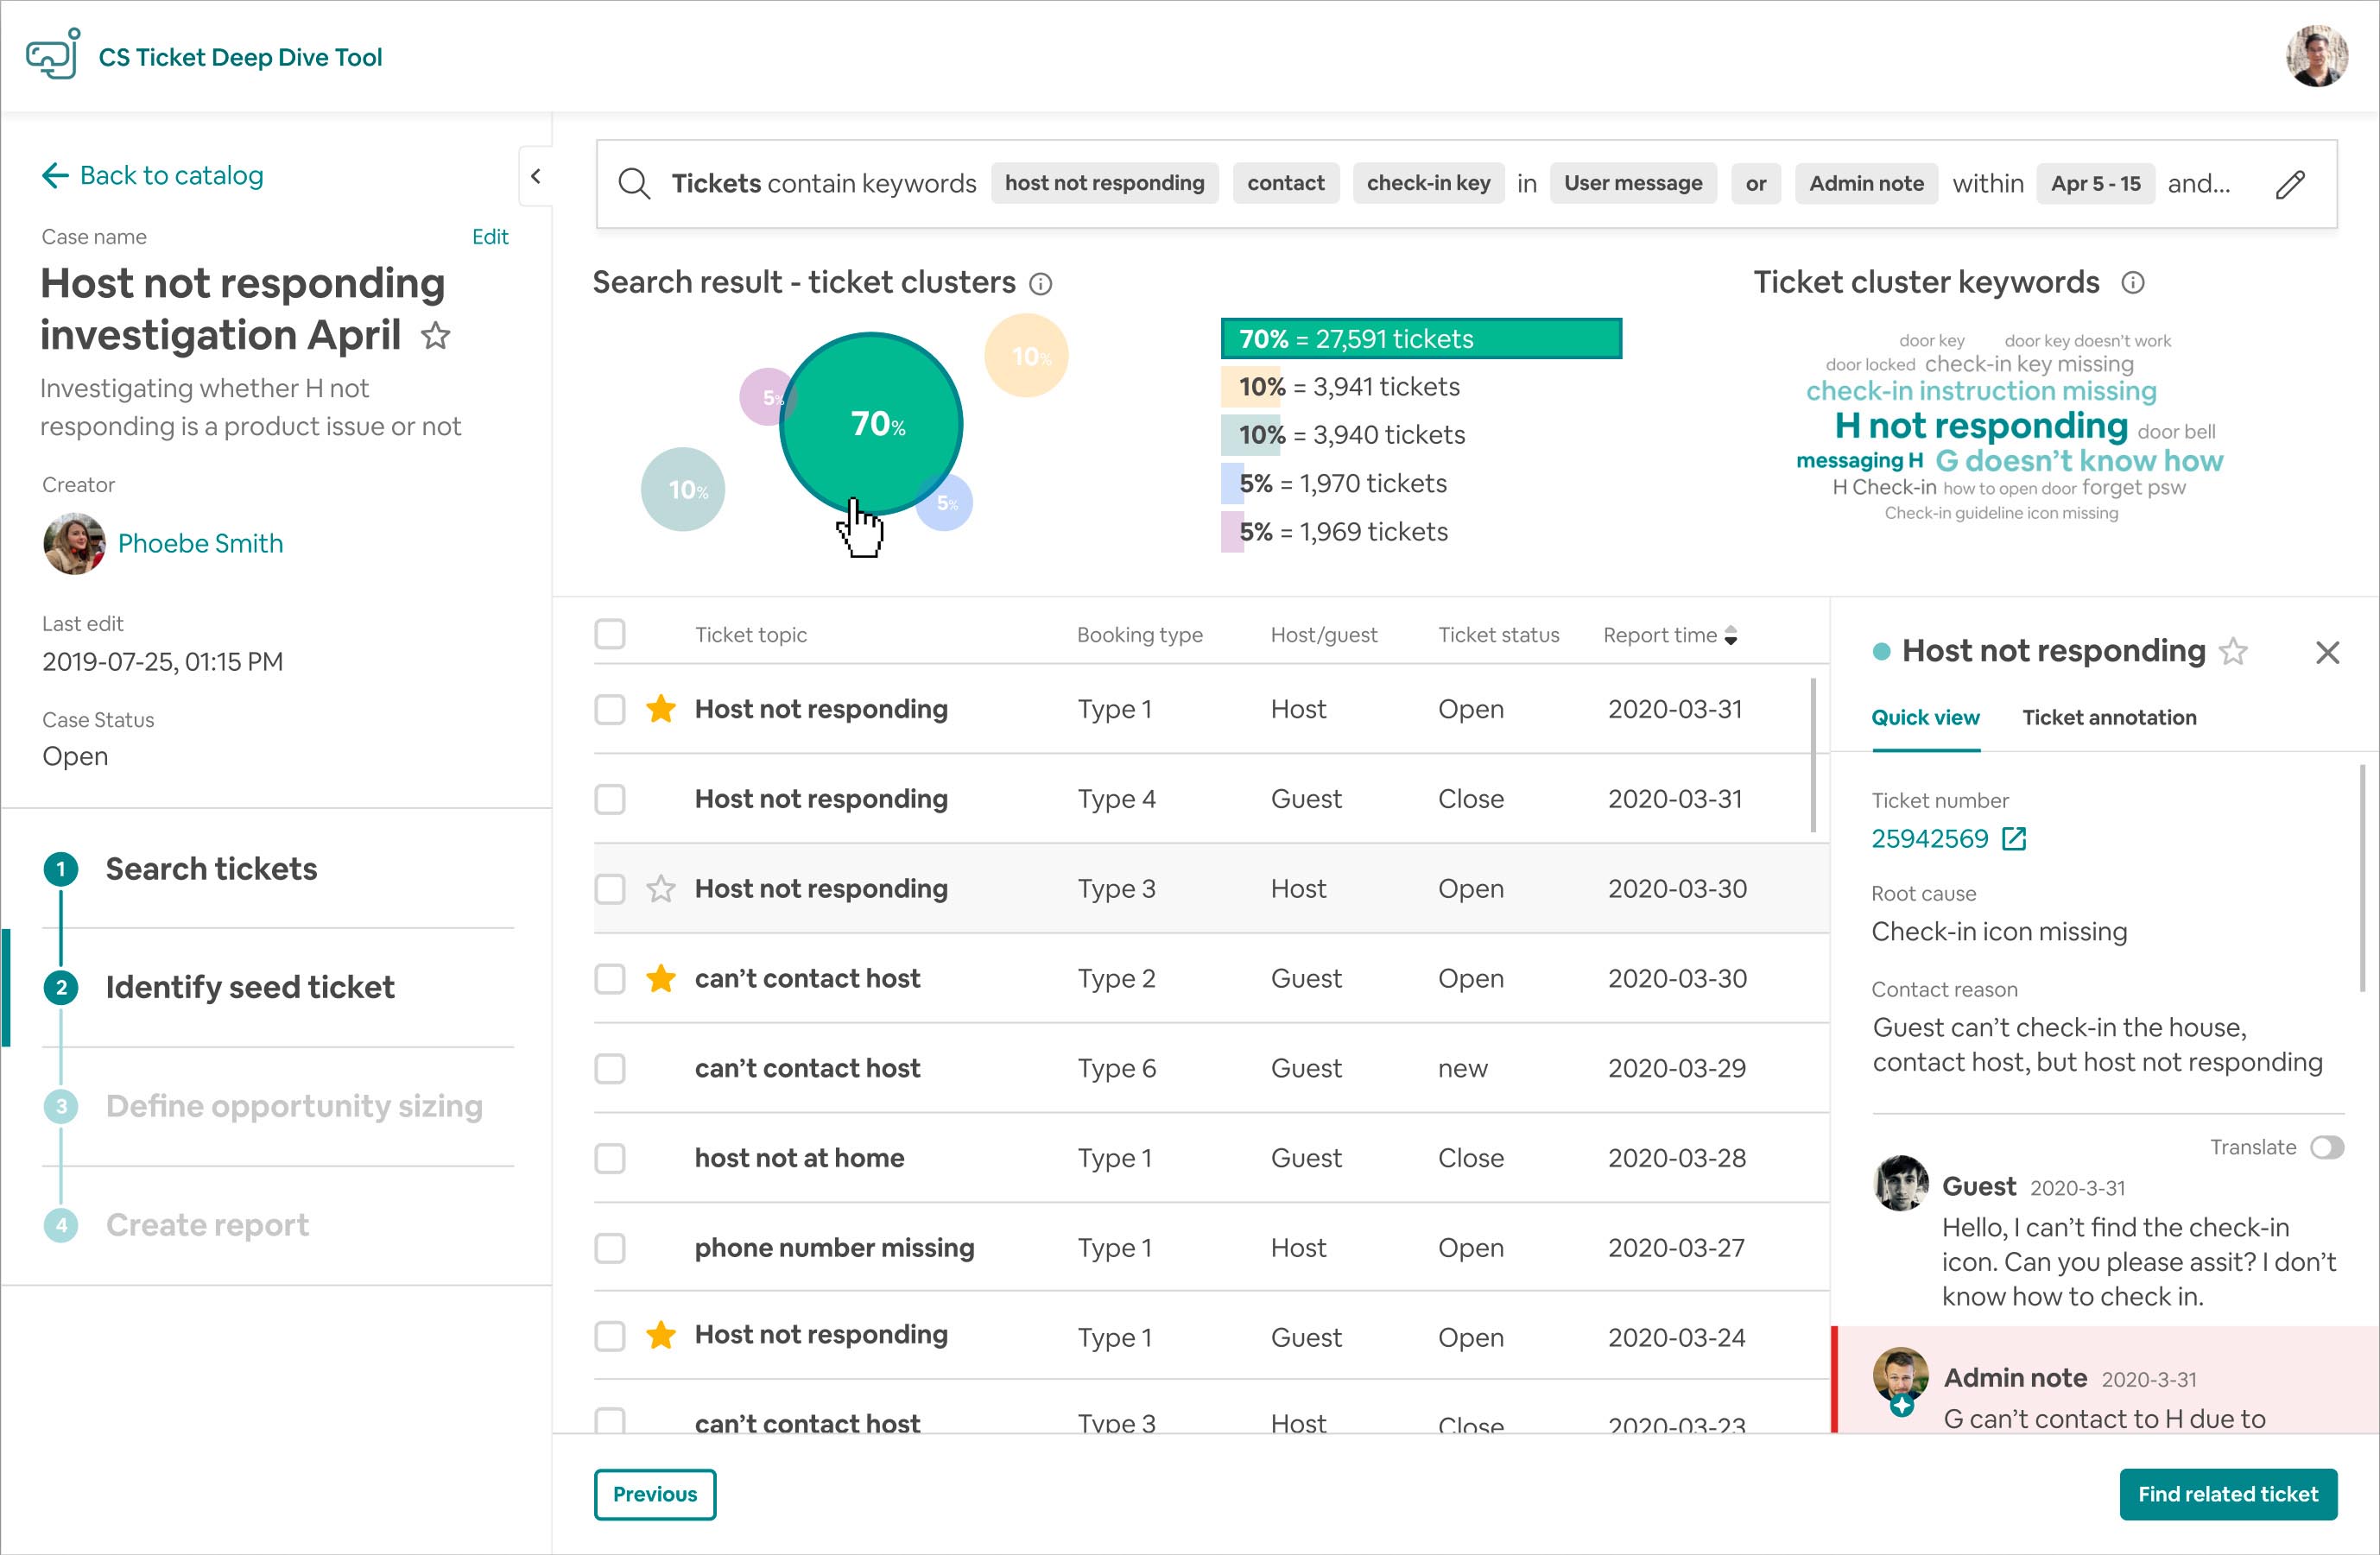Click Find related ticket button

click(x=2227, y=1494)
